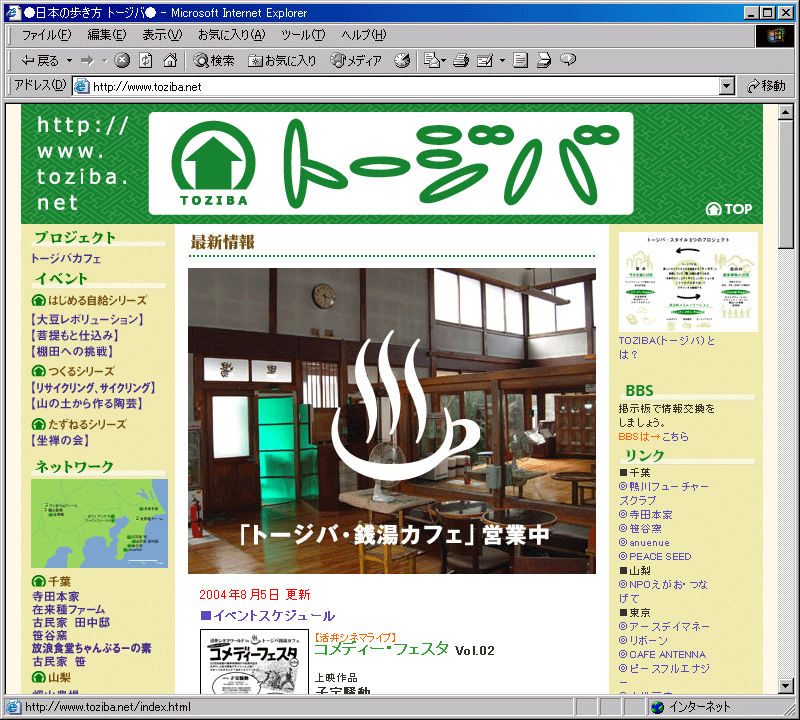
Task: Click the インターネット zone globe icon
Action: [x=658, y=707]
